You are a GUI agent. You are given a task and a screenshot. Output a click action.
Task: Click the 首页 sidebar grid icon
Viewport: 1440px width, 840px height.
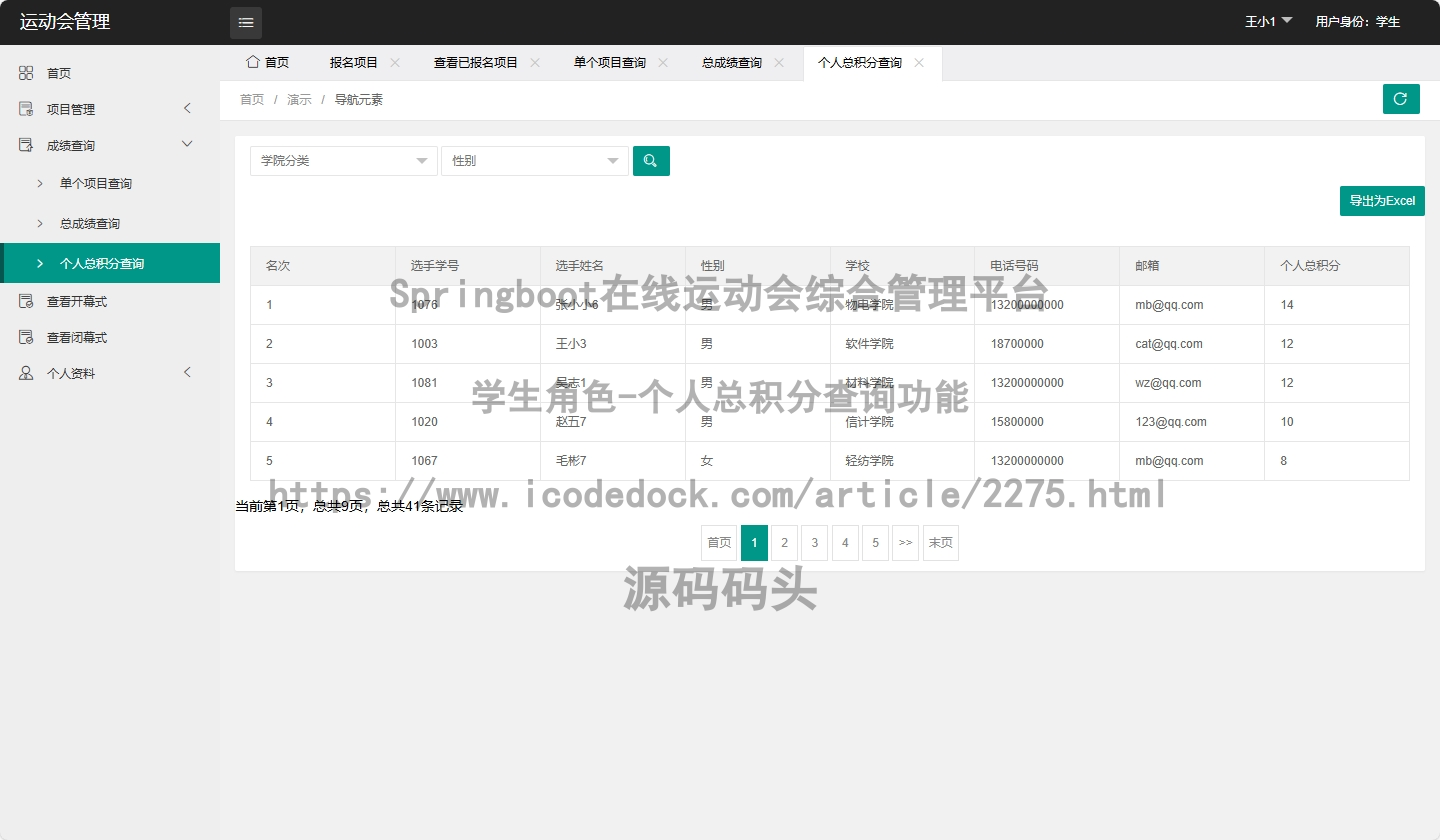(x=26, y=73)
